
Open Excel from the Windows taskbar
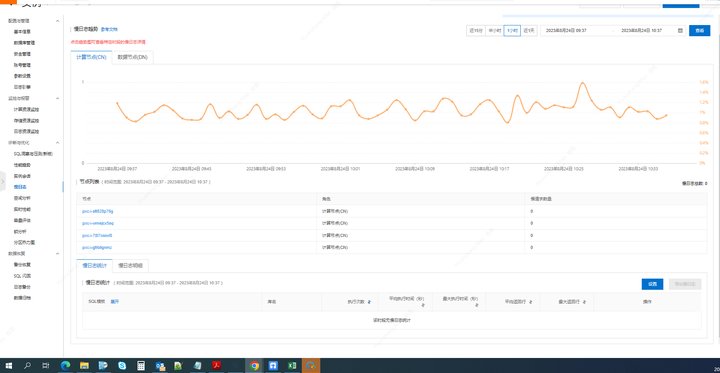coord(292,366)
